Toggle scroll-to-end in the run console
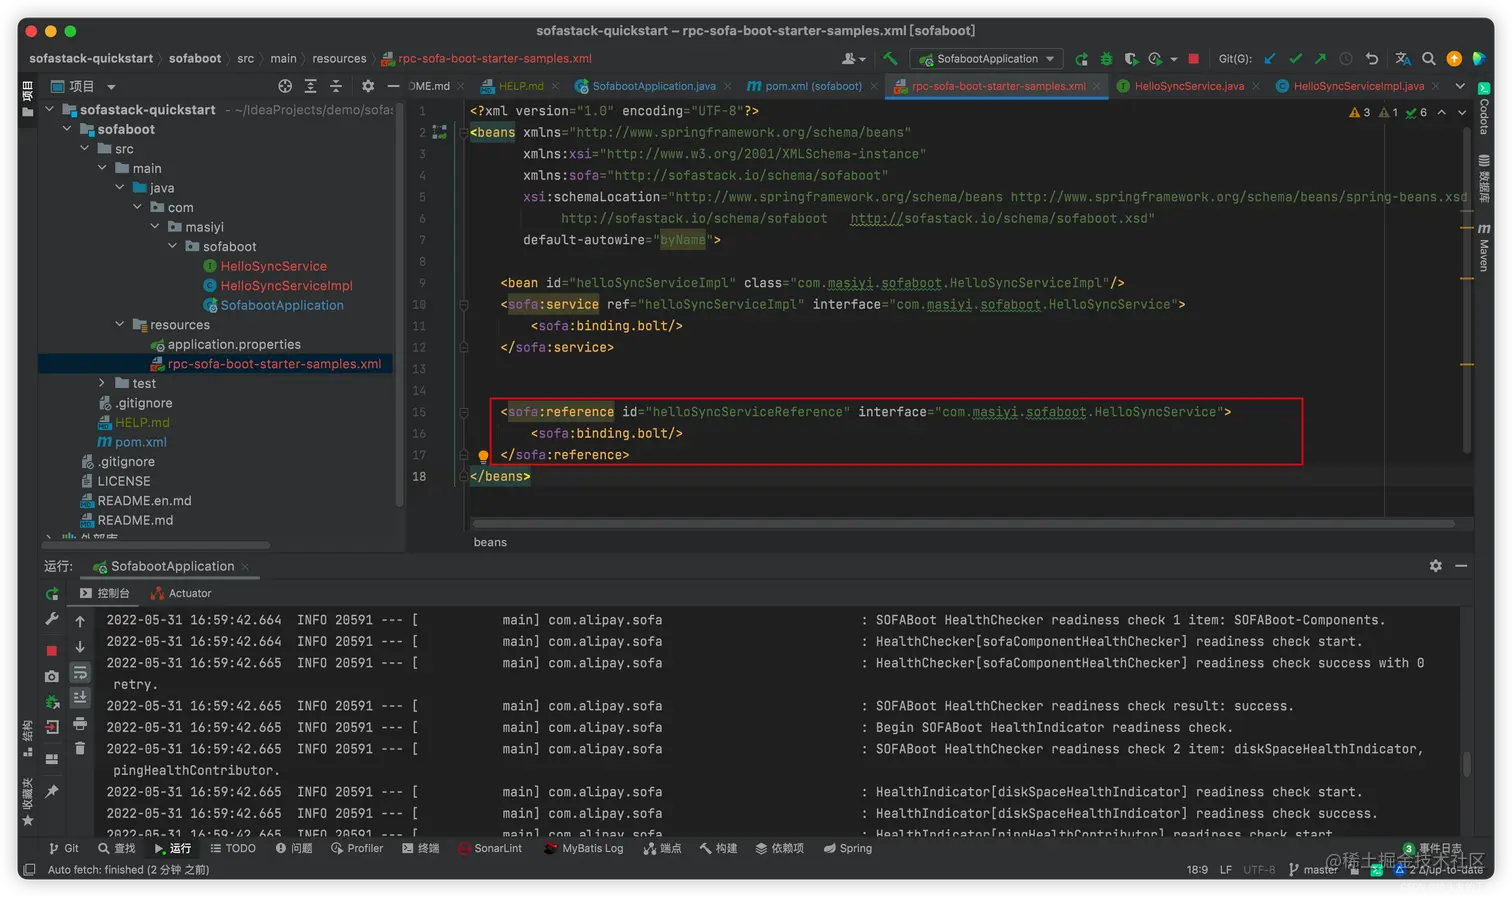Viewport: 1512px width, 897px height. pos(80,697)
